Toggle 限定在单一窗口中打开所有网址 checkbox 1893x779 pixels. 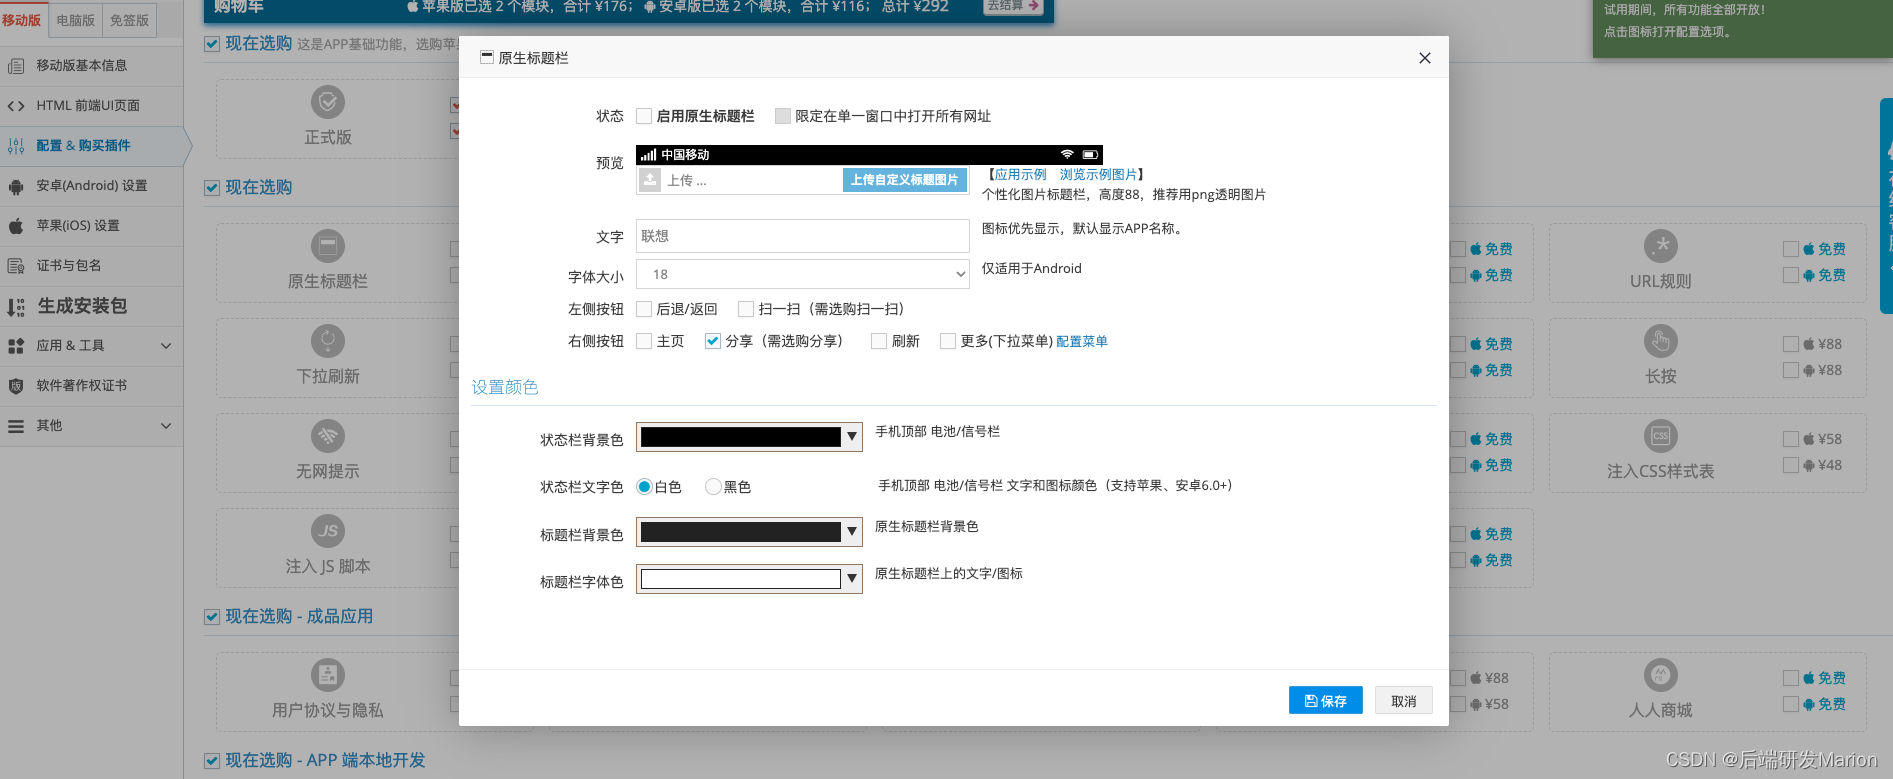[x=783, y=116]
